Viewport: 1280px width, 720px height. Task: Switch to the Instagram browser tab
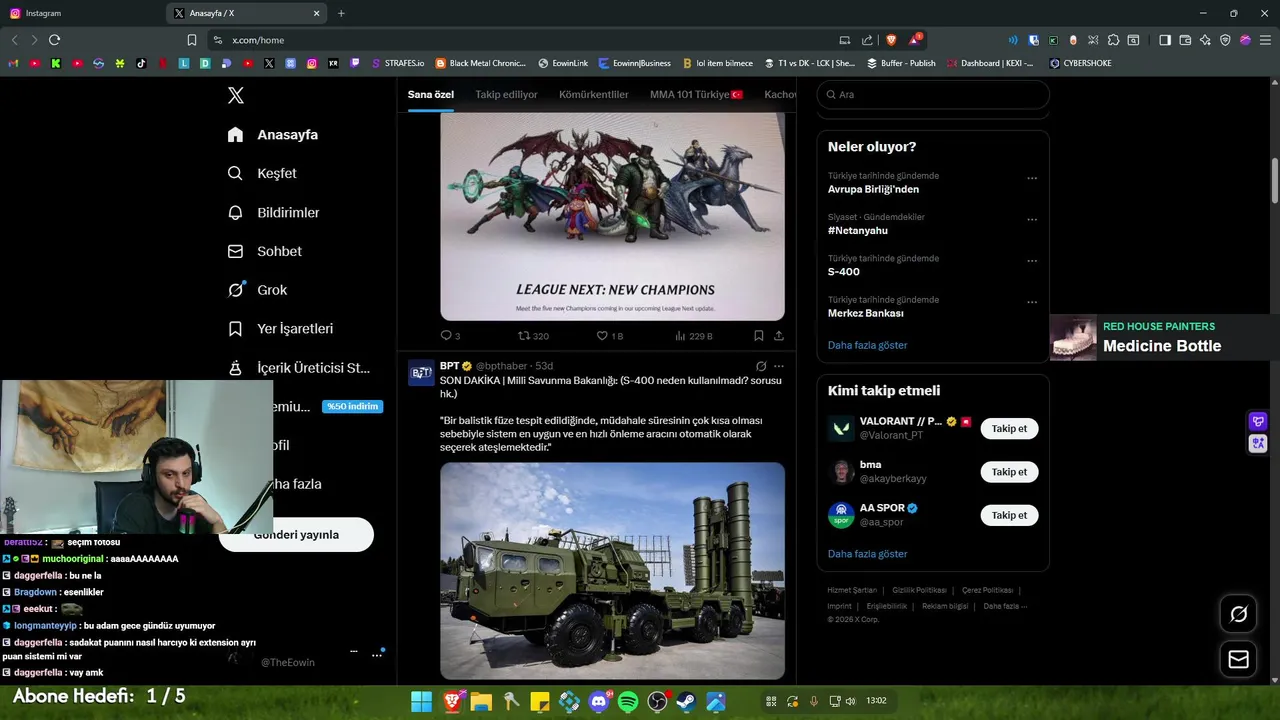[x=81, y=13]
